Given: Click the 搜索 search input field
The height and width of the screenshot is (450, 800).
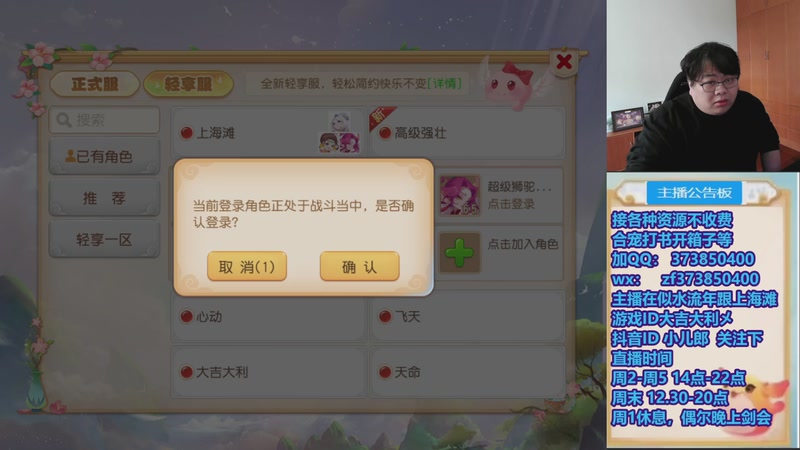Looking at the screenshot, I should pos(105,120).
